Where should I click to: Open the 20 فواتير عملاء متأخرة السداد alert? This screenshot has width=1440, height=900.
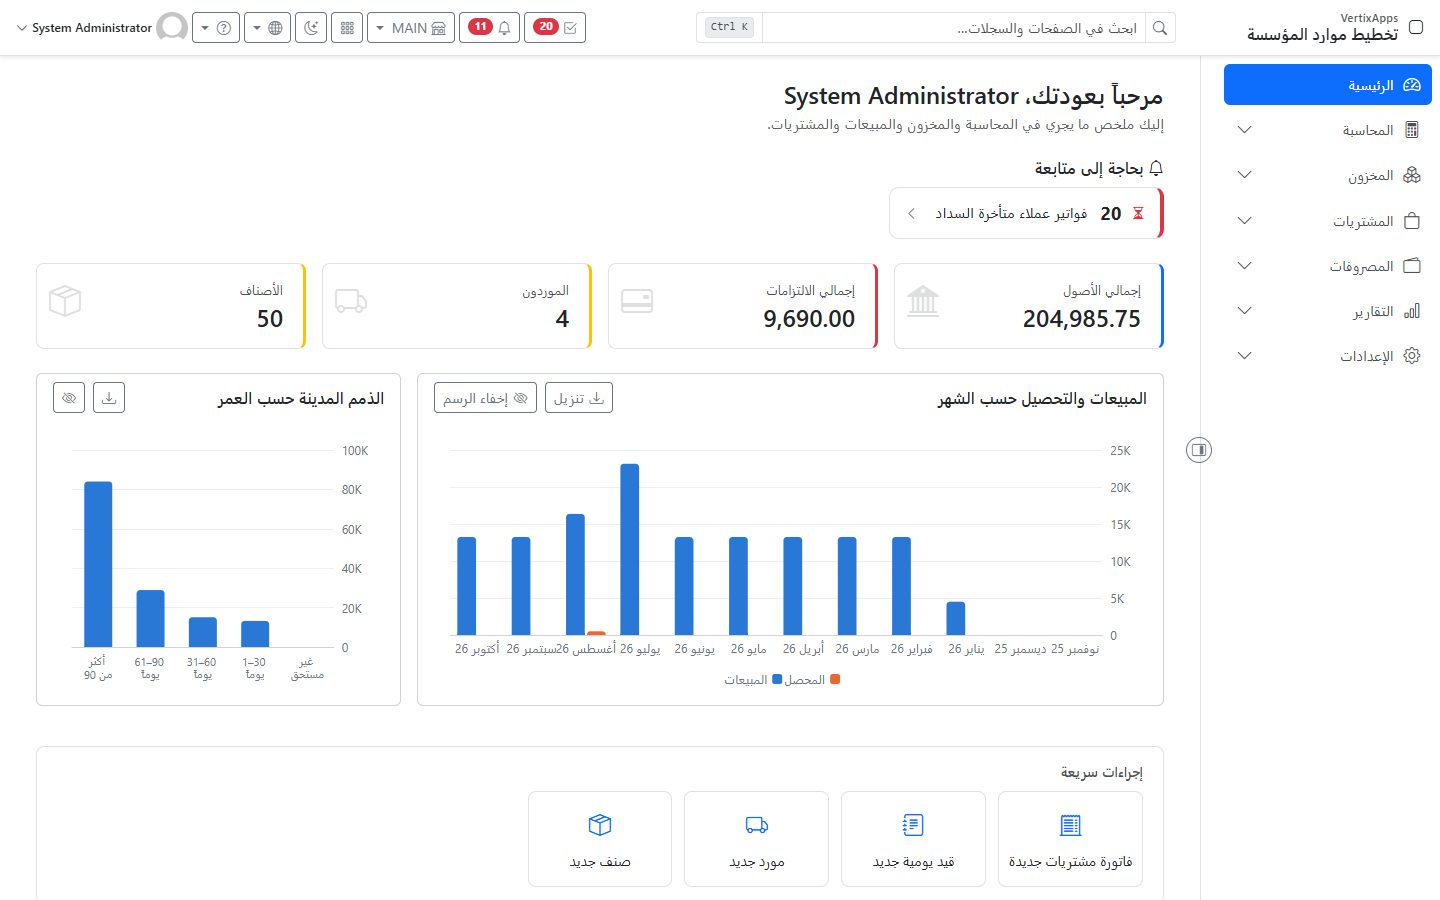point(1026,213)
